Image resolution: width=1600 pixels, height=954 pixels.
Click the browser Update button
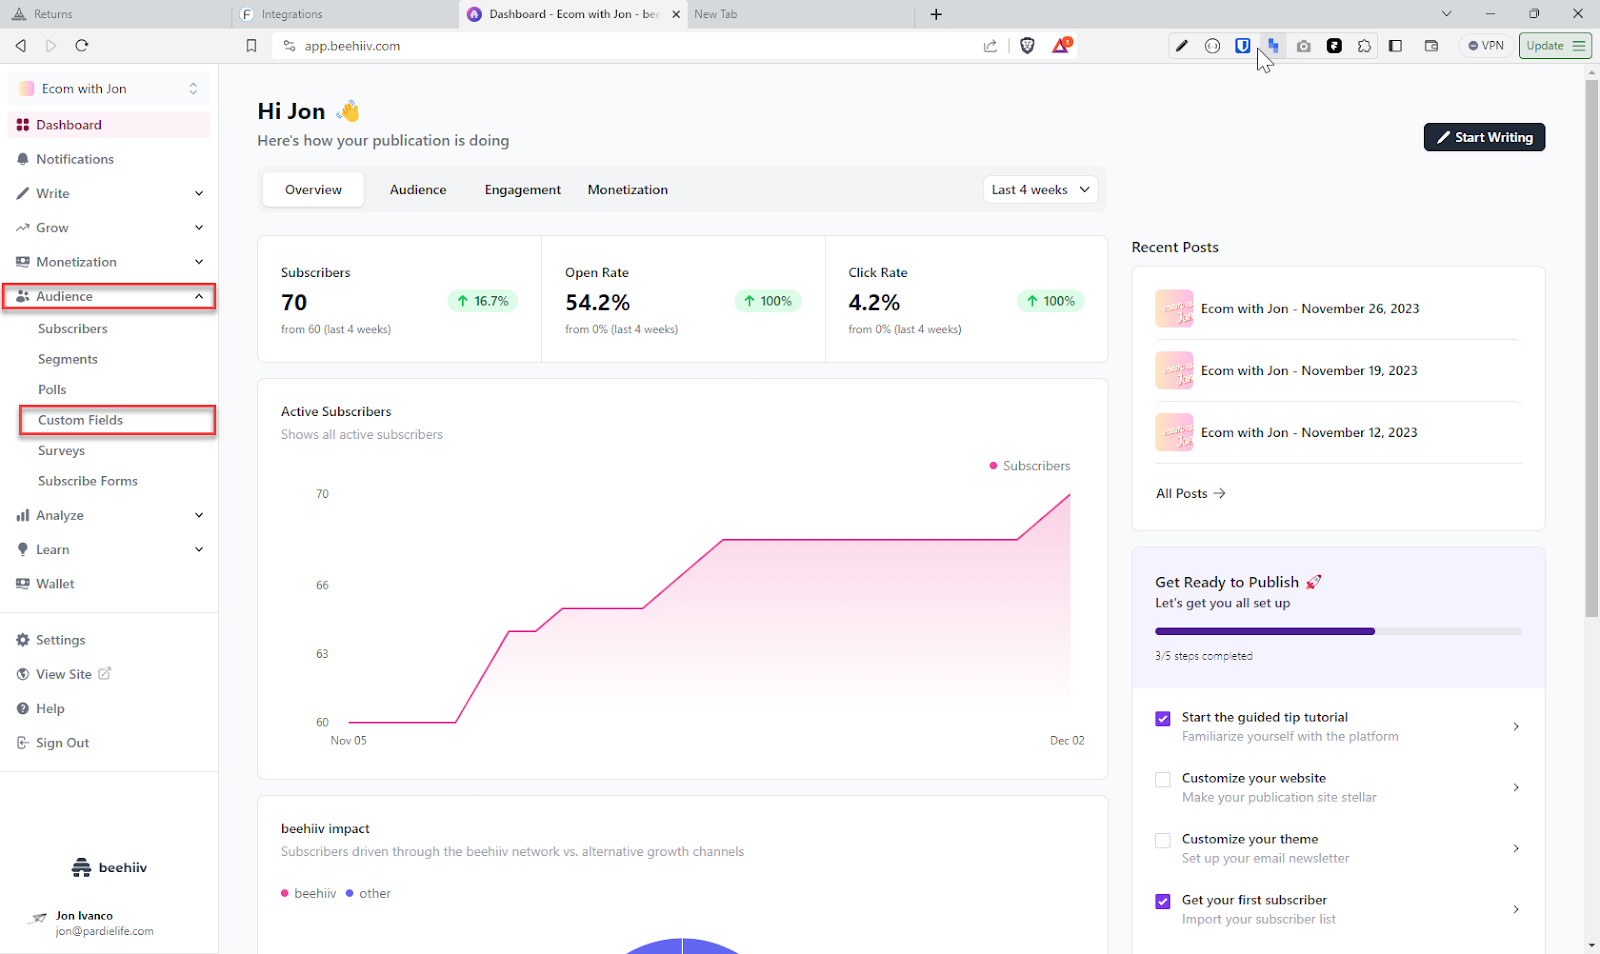(1555, 46)
